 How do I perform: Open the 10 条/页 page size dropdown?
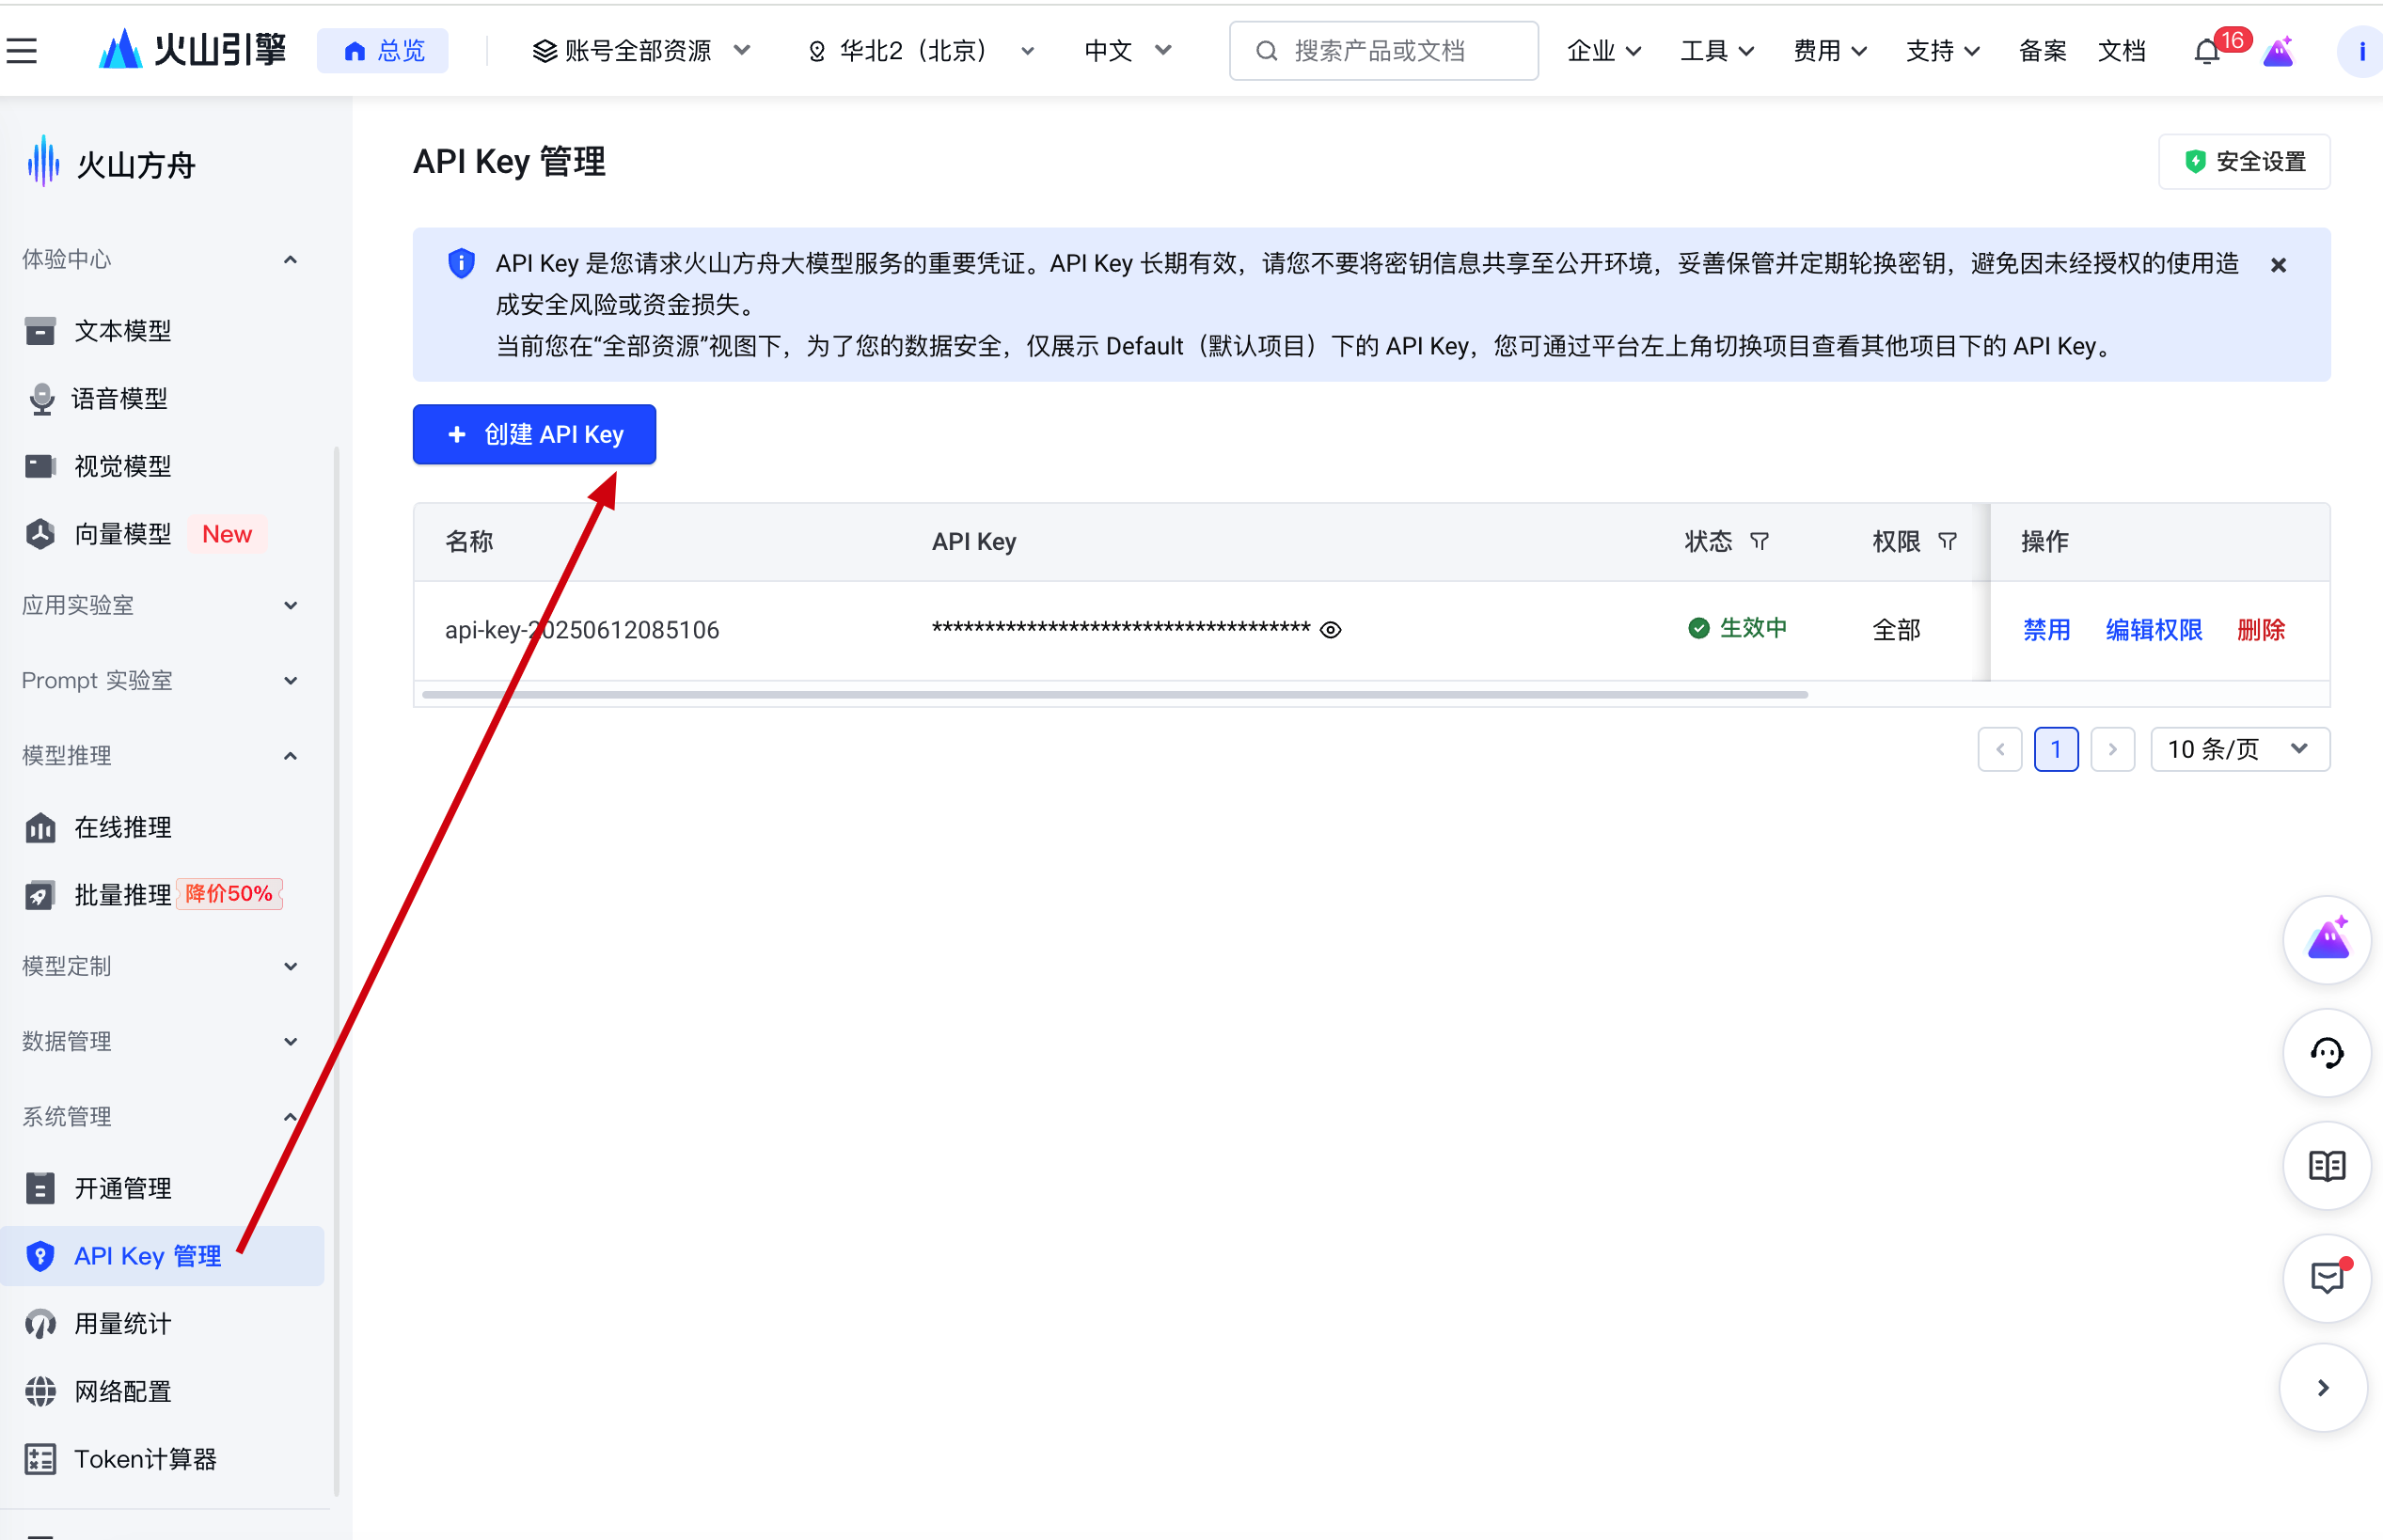click(2239, 749)
